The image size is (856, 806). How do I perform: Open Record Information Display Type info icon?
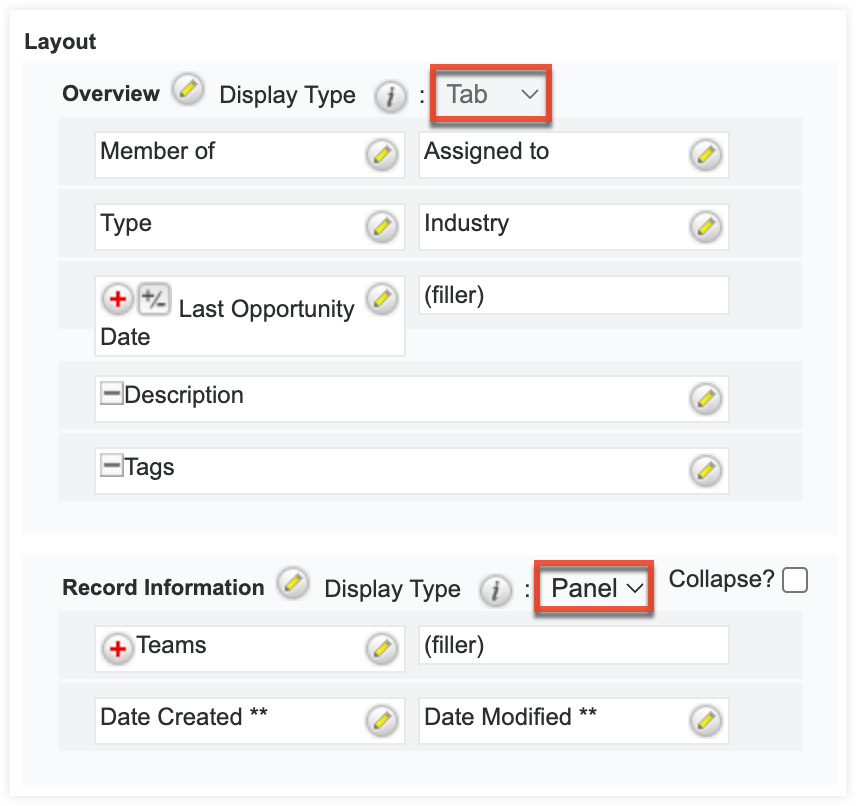496,591
